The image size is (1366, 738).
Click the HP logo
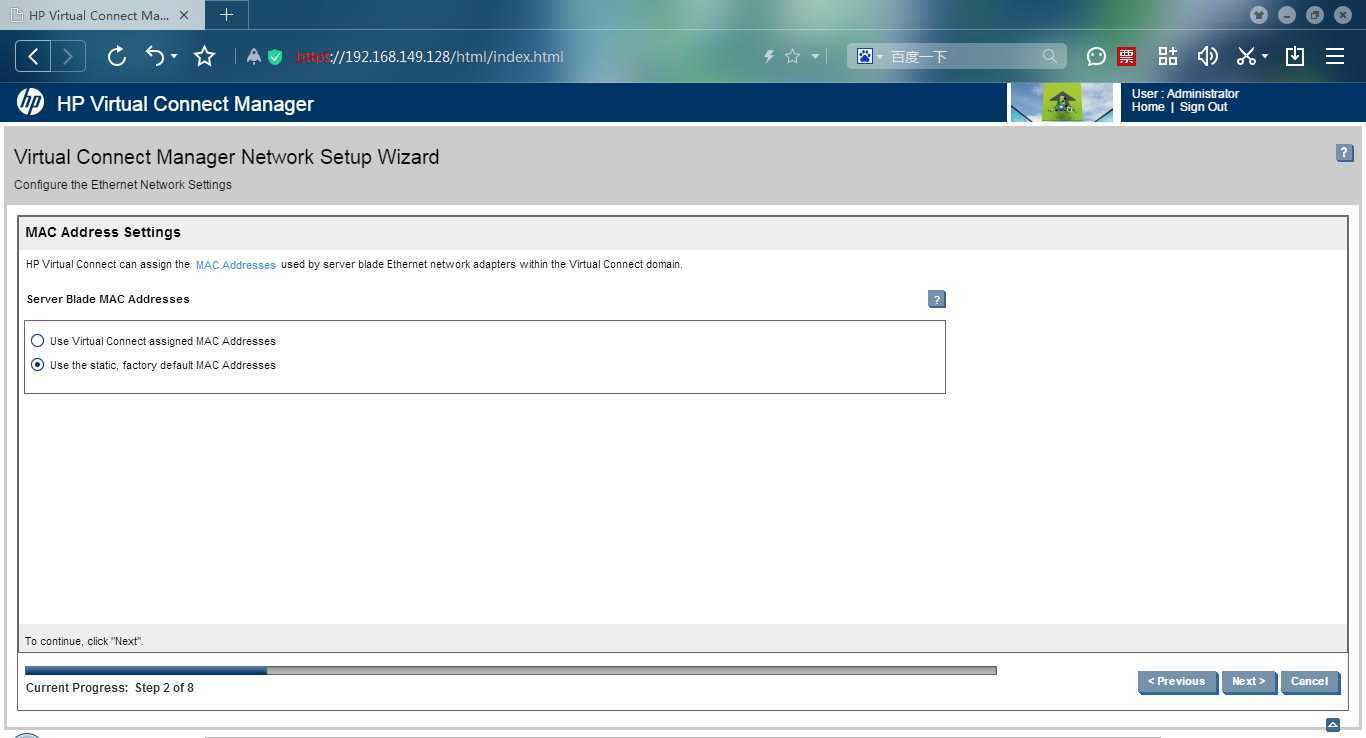coord(30,102)
